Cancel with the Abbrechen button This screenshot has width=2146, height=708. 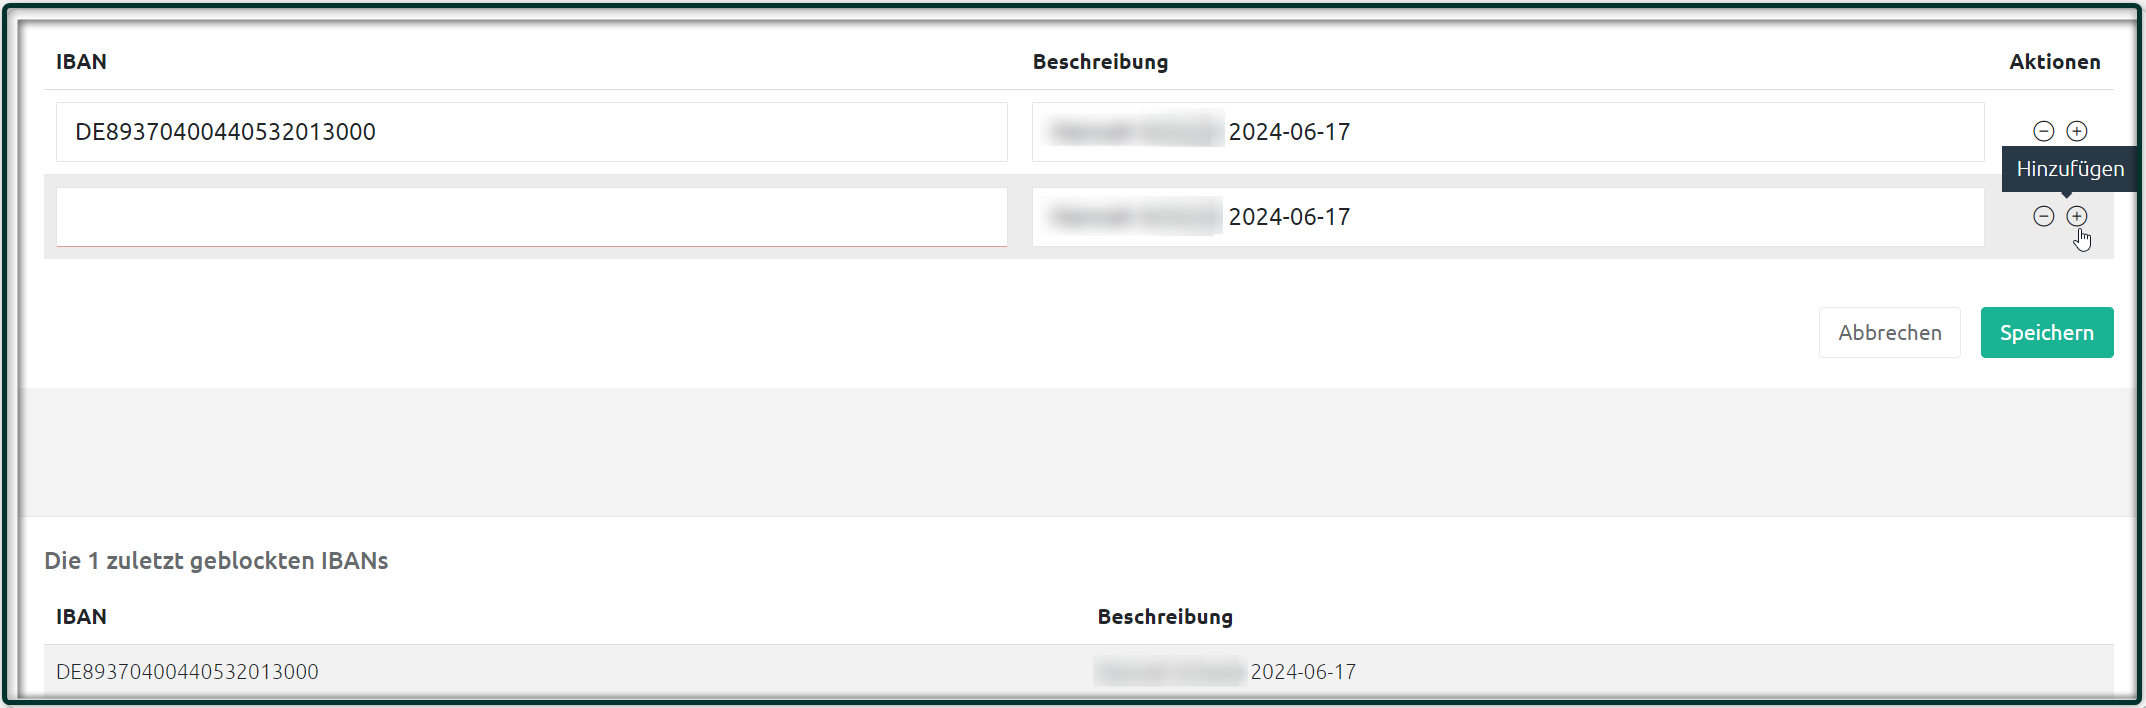point(1889,332)
